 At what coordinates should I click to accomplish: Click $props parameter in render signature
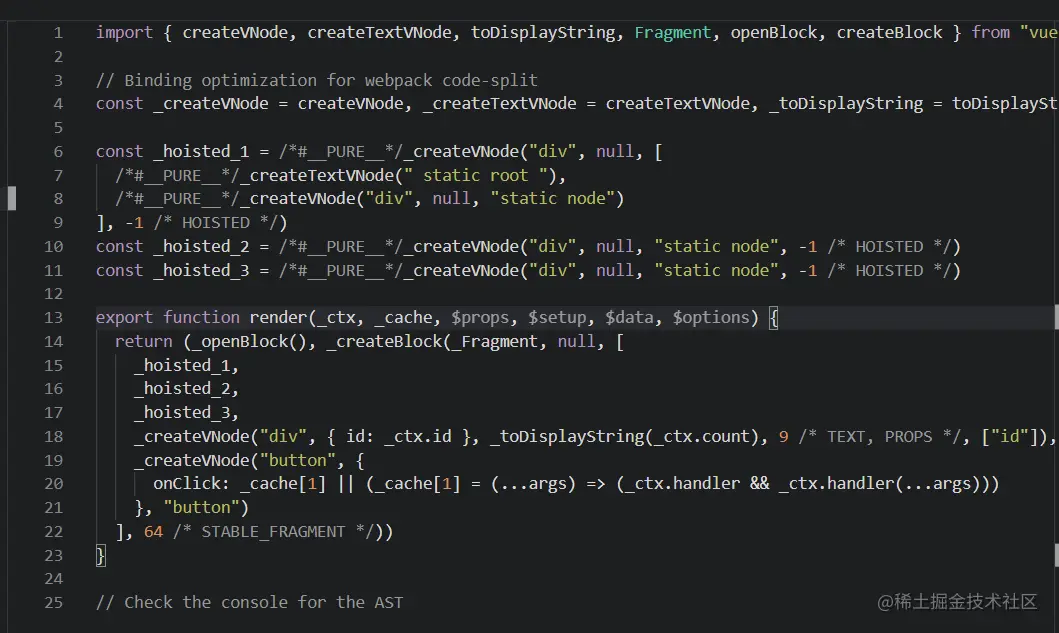[x=480, y=318]
